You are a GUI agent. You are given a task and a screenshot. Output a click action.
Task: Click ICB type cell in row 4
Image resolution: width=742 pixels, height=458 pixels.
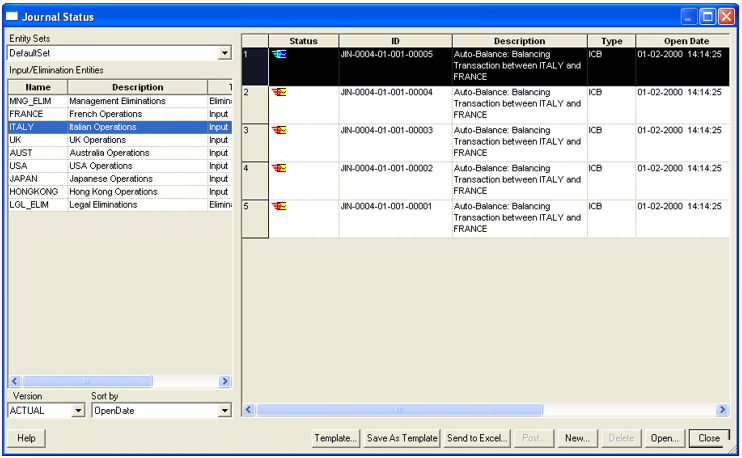coord(611,181)
